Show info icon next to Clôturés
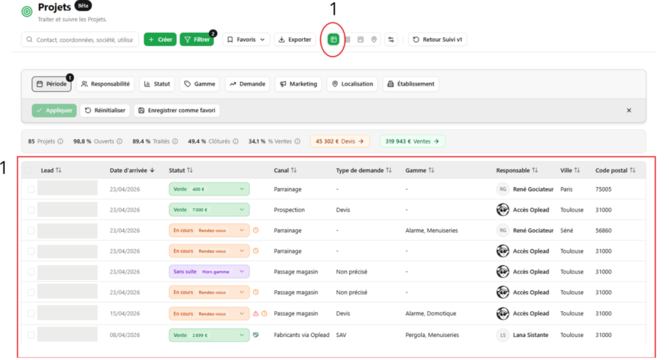 point(236,141)
